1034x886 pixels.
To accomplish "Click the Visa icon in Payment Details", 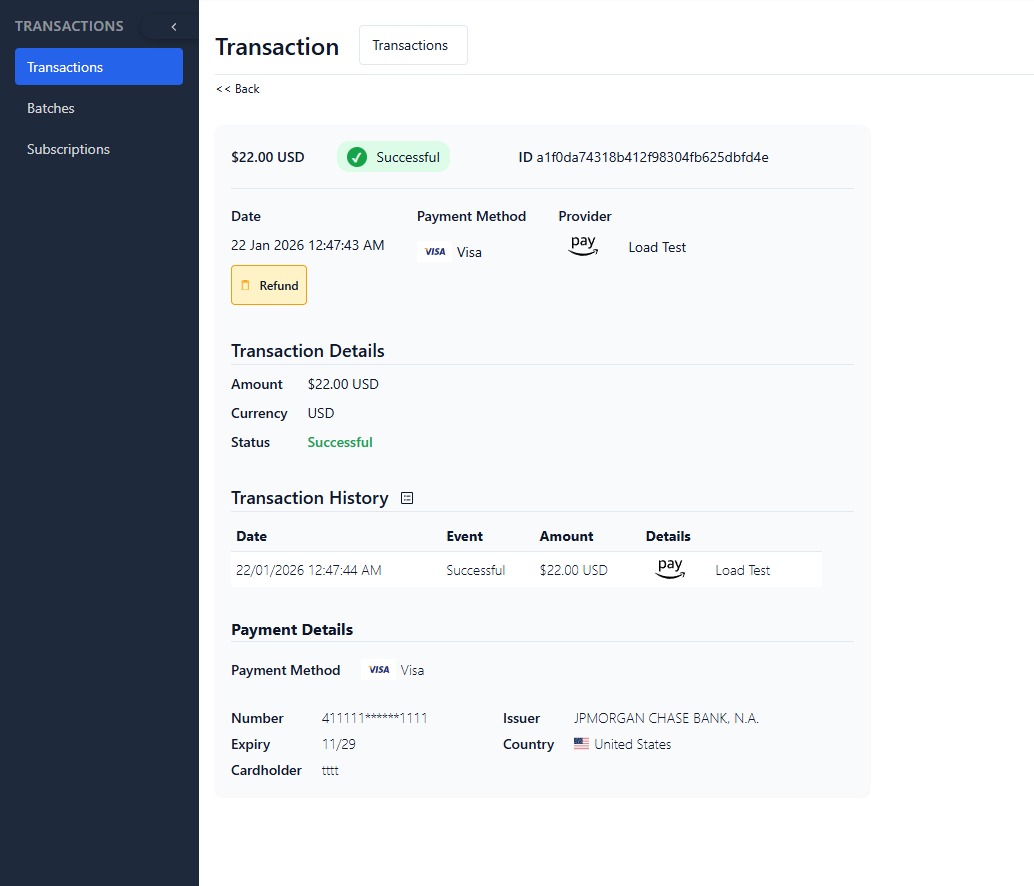I will click(x=378, y=669).
